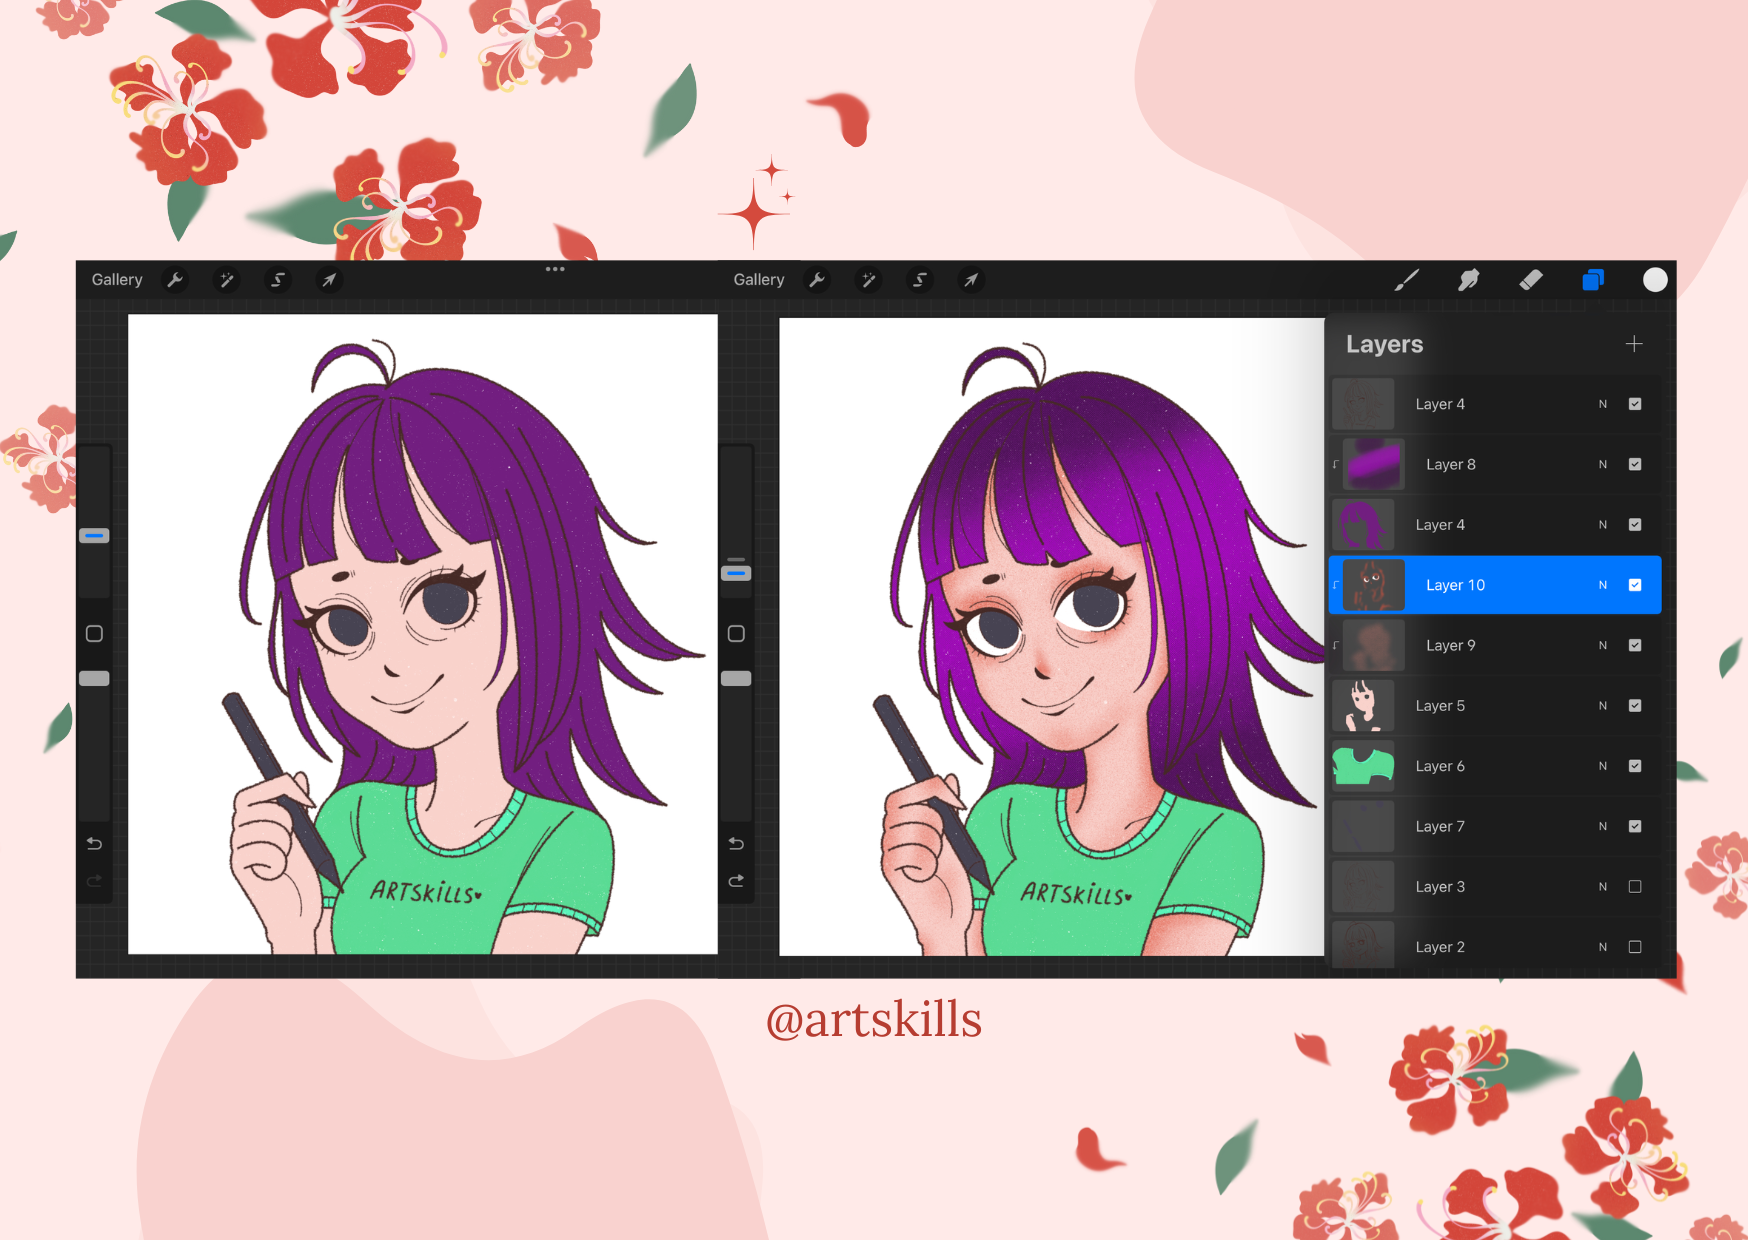Select the Brush tool
This screenshot has height=1240, width=1748.
coord(1406,280)
